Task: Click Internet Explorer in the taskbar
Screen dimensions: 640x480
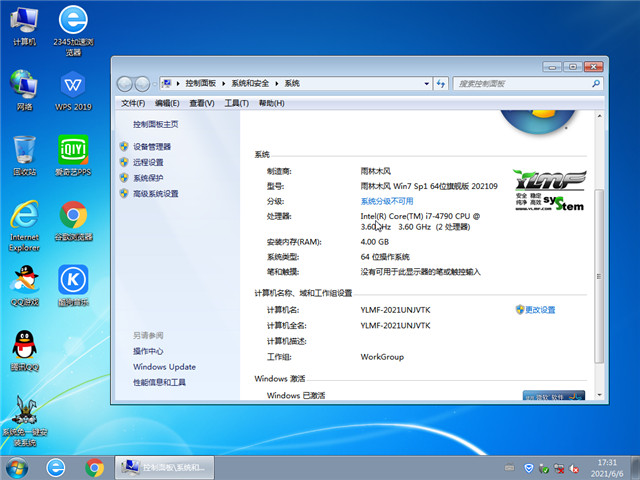Action: (x=55, y=467)
